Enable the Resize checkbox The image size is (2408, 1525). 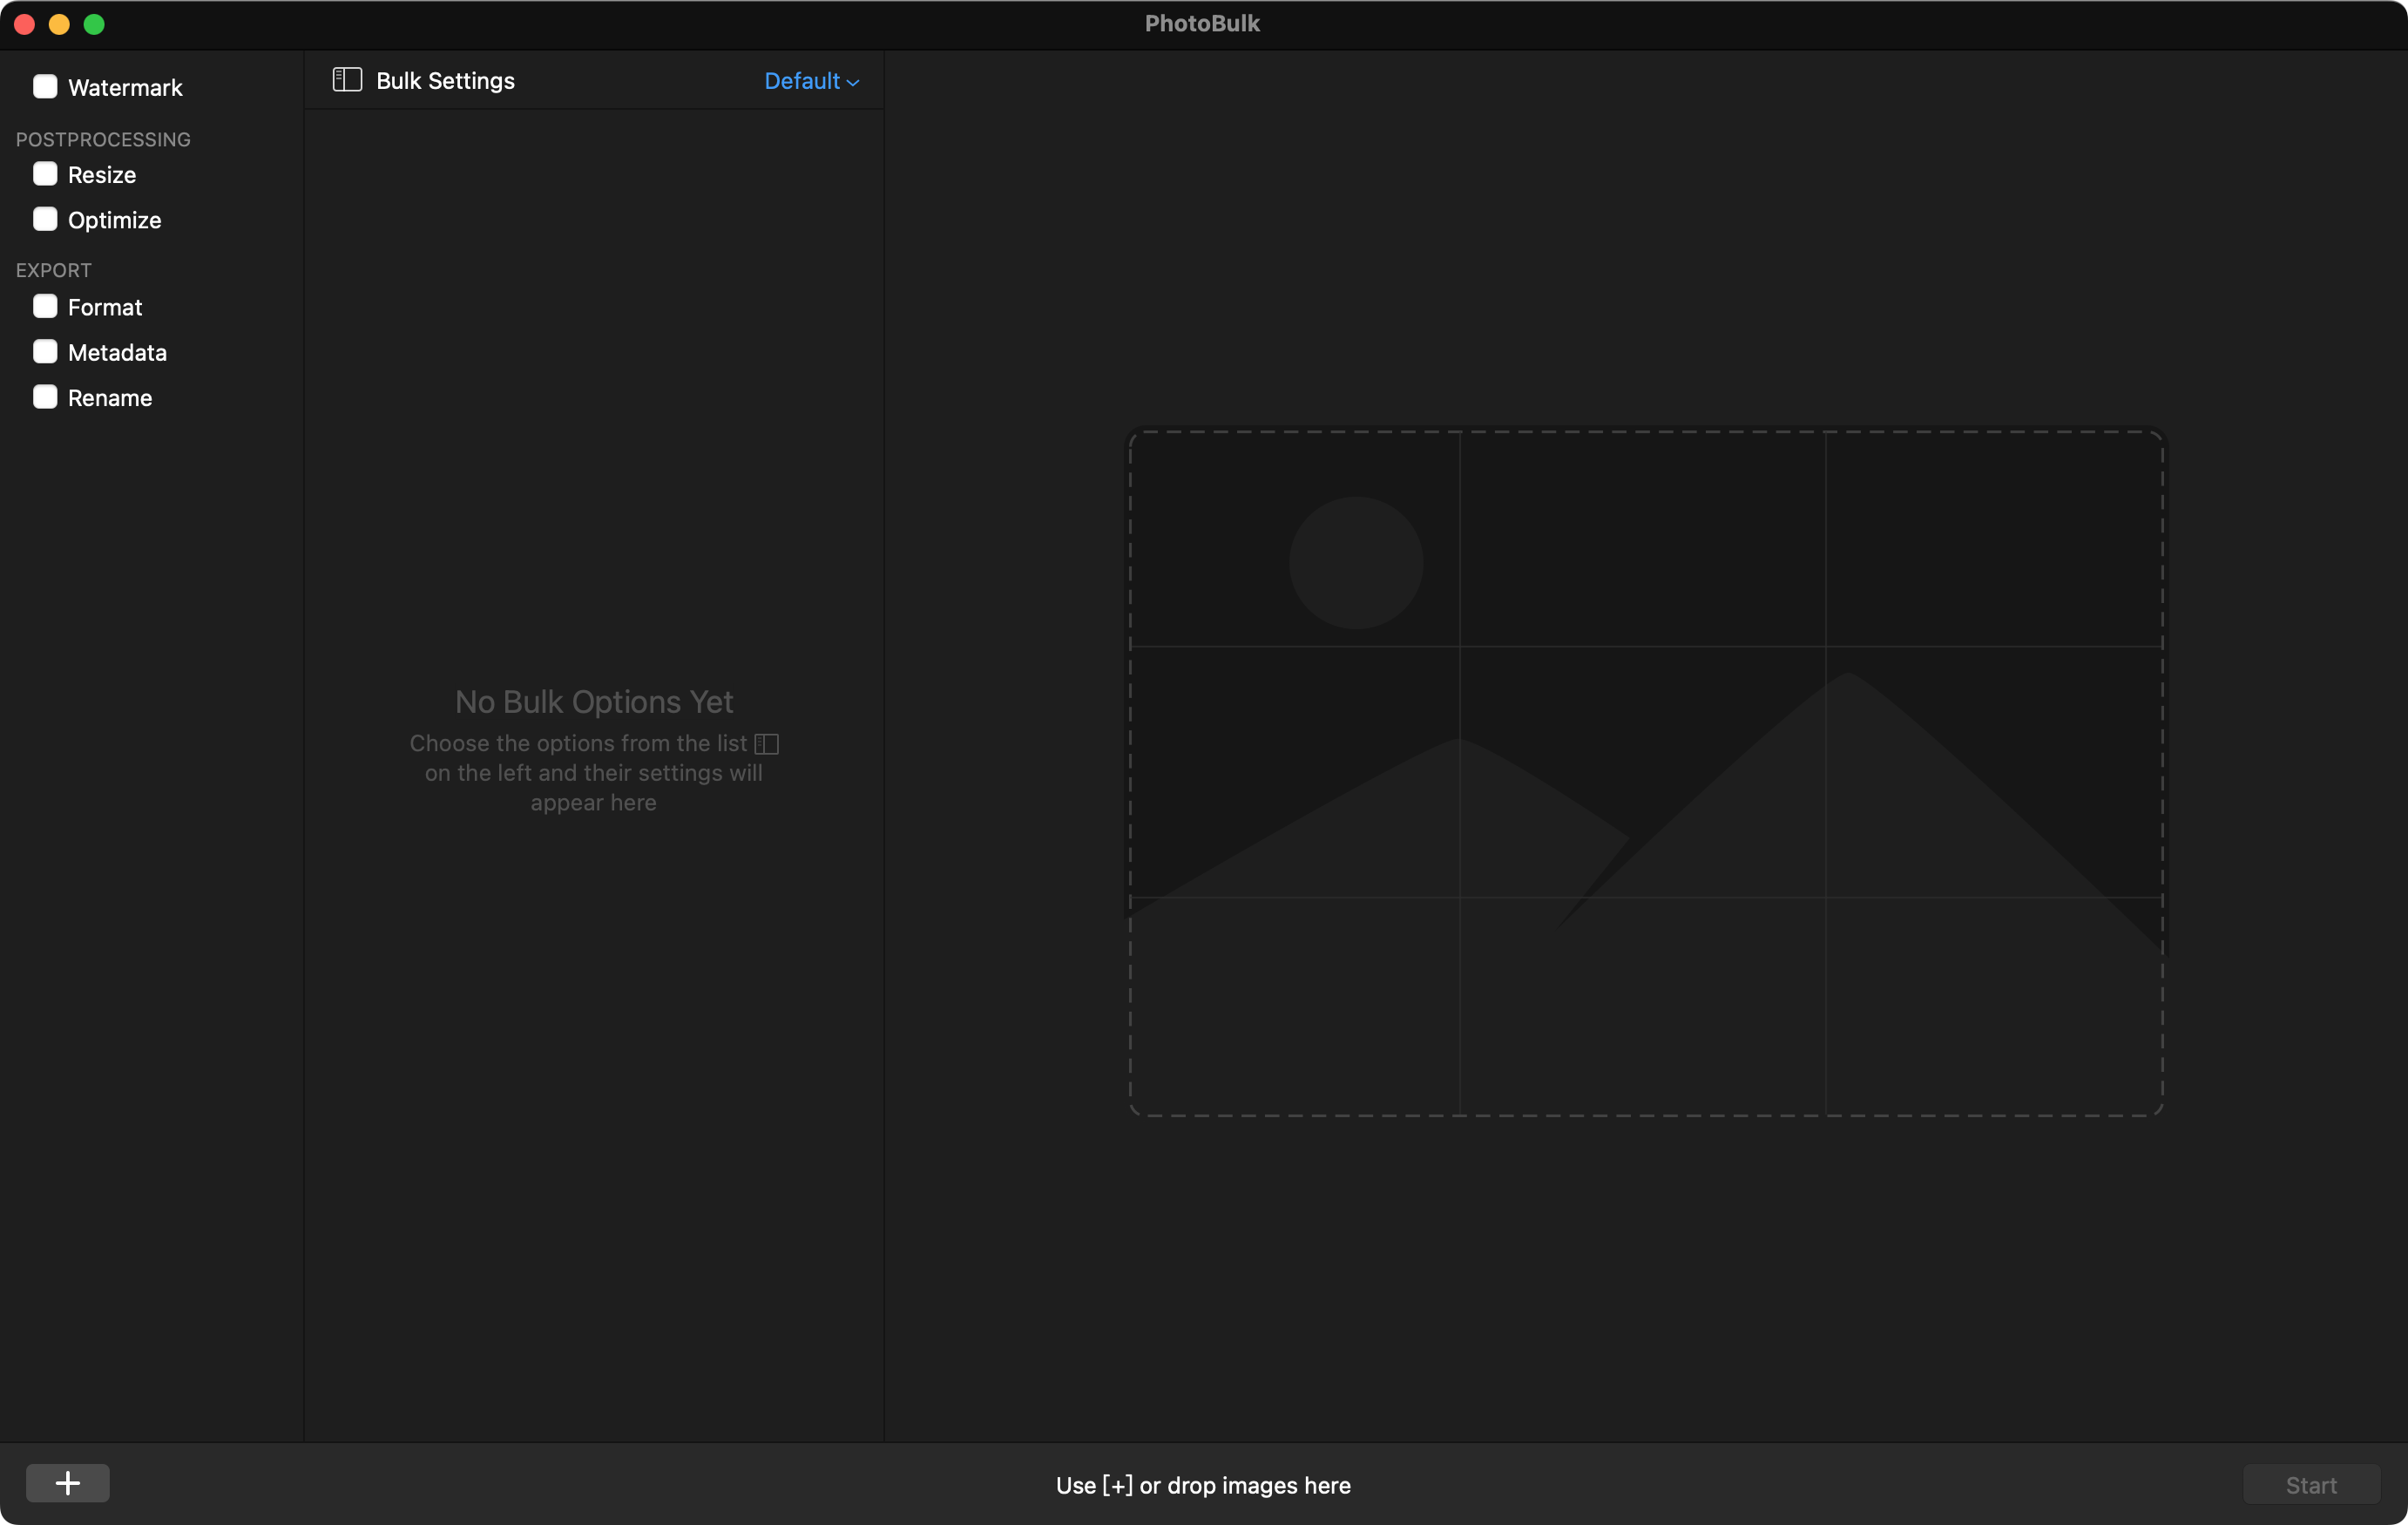click(x=45, y=174)
